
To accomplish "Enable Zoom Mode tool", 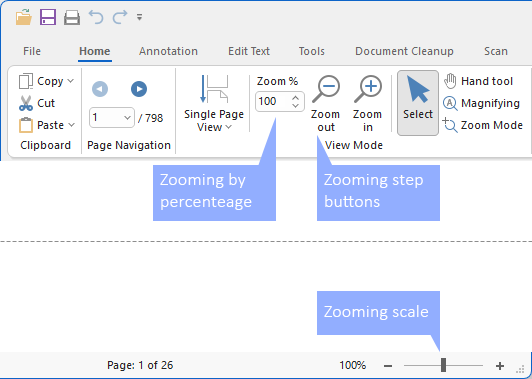I will click(x=482, y=125).
